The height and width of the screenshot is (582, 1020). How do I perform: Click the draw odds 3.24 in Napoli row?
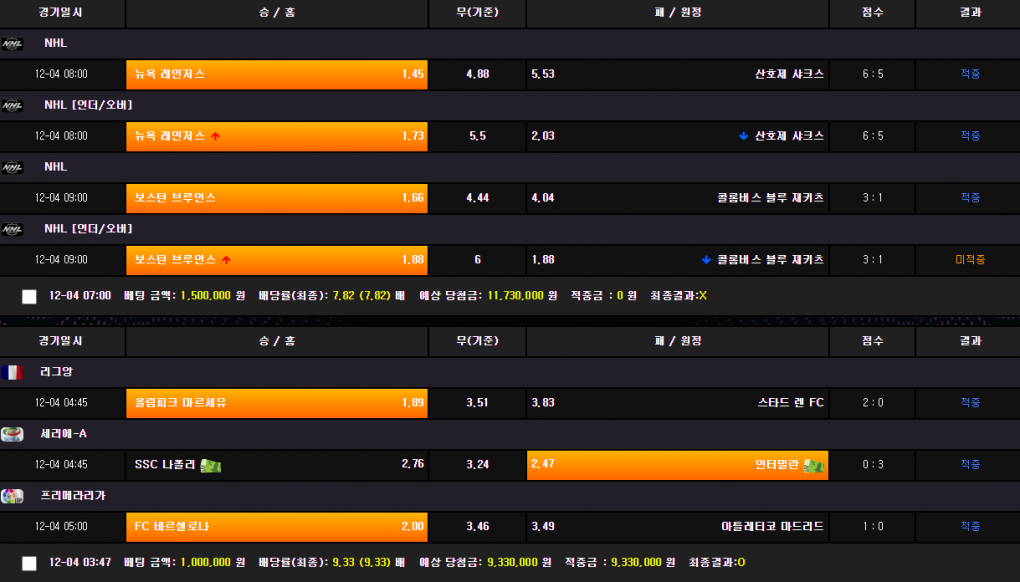coord(477,465)
